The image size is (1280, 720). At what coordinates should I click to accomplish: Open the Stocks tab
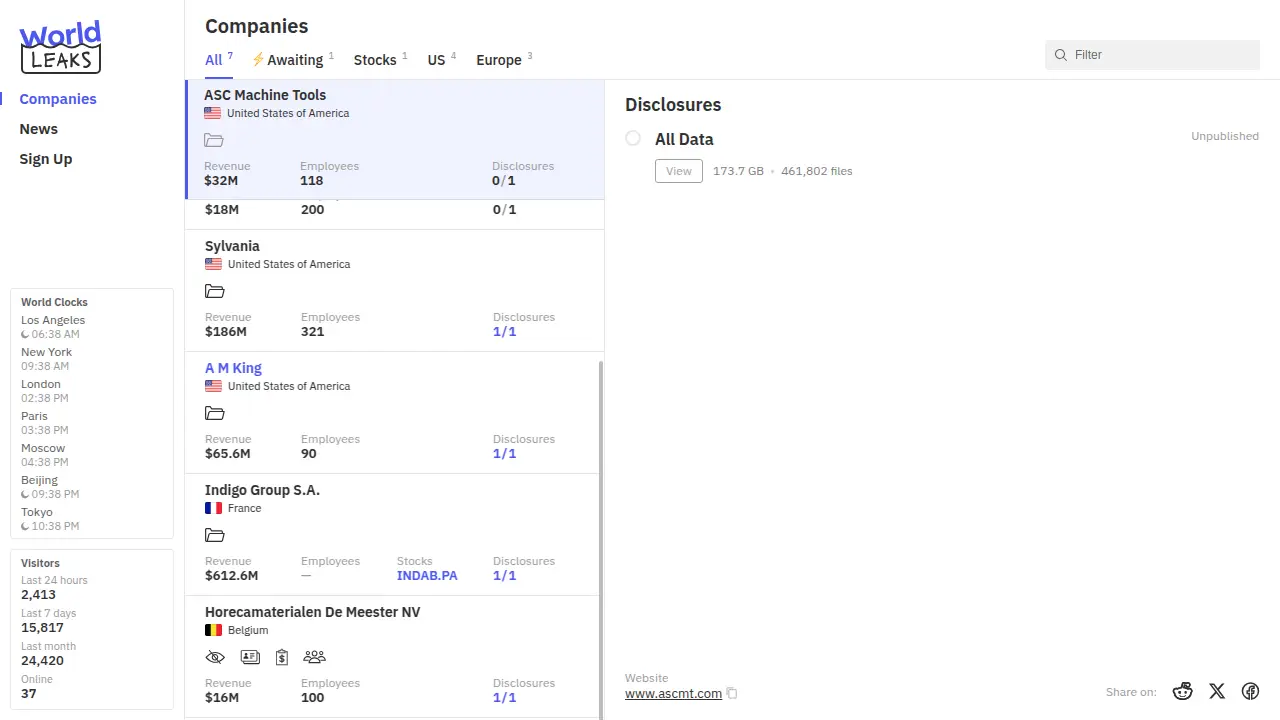tap(375, 60)
